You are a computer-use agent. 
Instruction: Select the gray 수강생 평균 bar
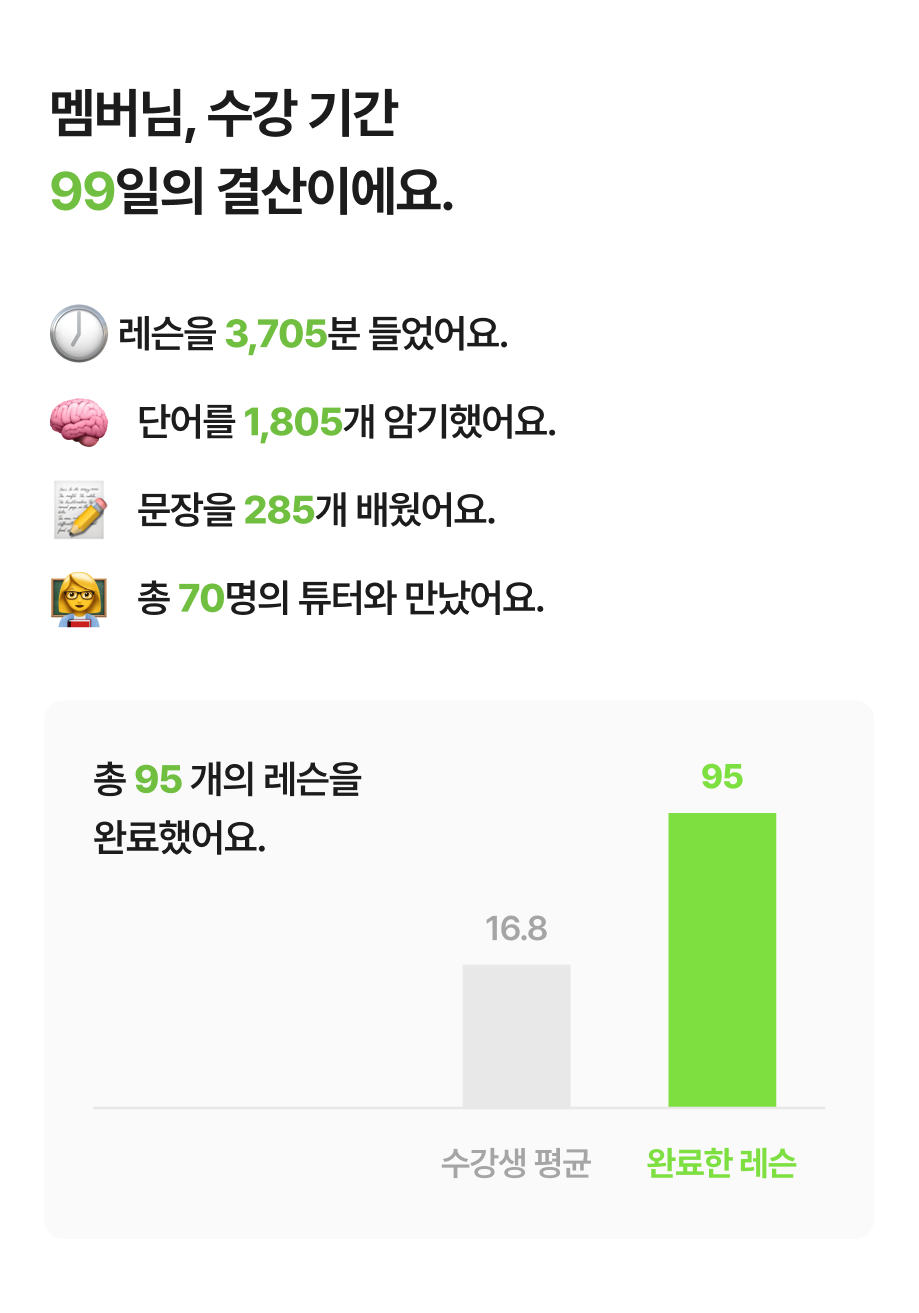516,1035
